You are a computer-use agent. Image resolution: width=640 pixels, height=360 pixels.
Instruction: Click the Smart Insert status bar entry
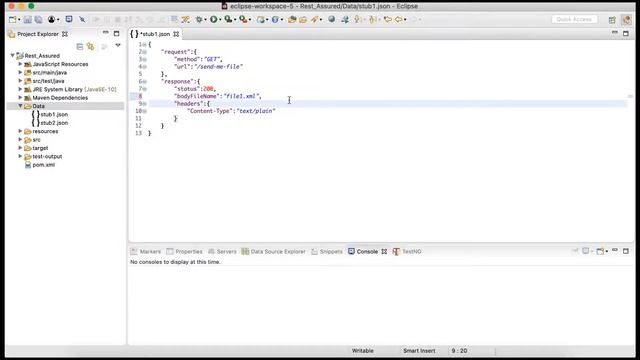tap(419, 351)
